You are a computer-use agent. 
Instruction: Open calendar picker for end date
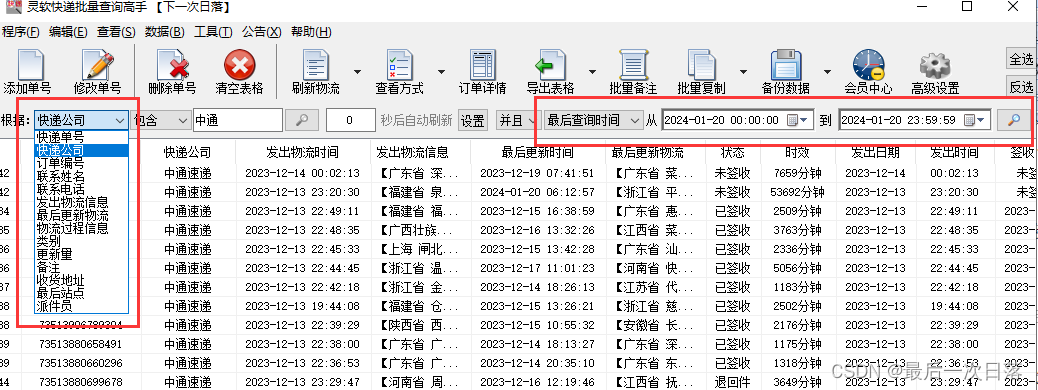975,120
